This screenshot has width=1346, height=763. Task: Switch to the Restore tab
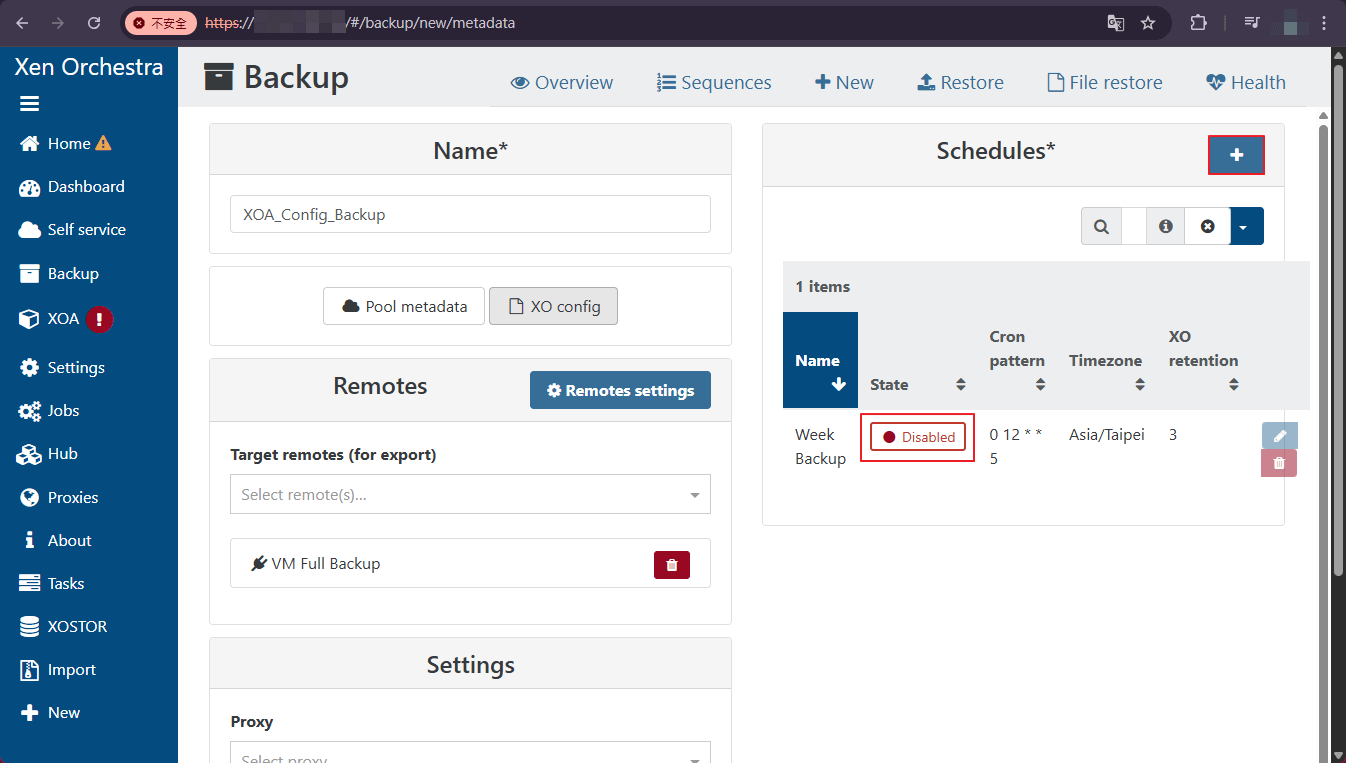click(x=960, y=83)
